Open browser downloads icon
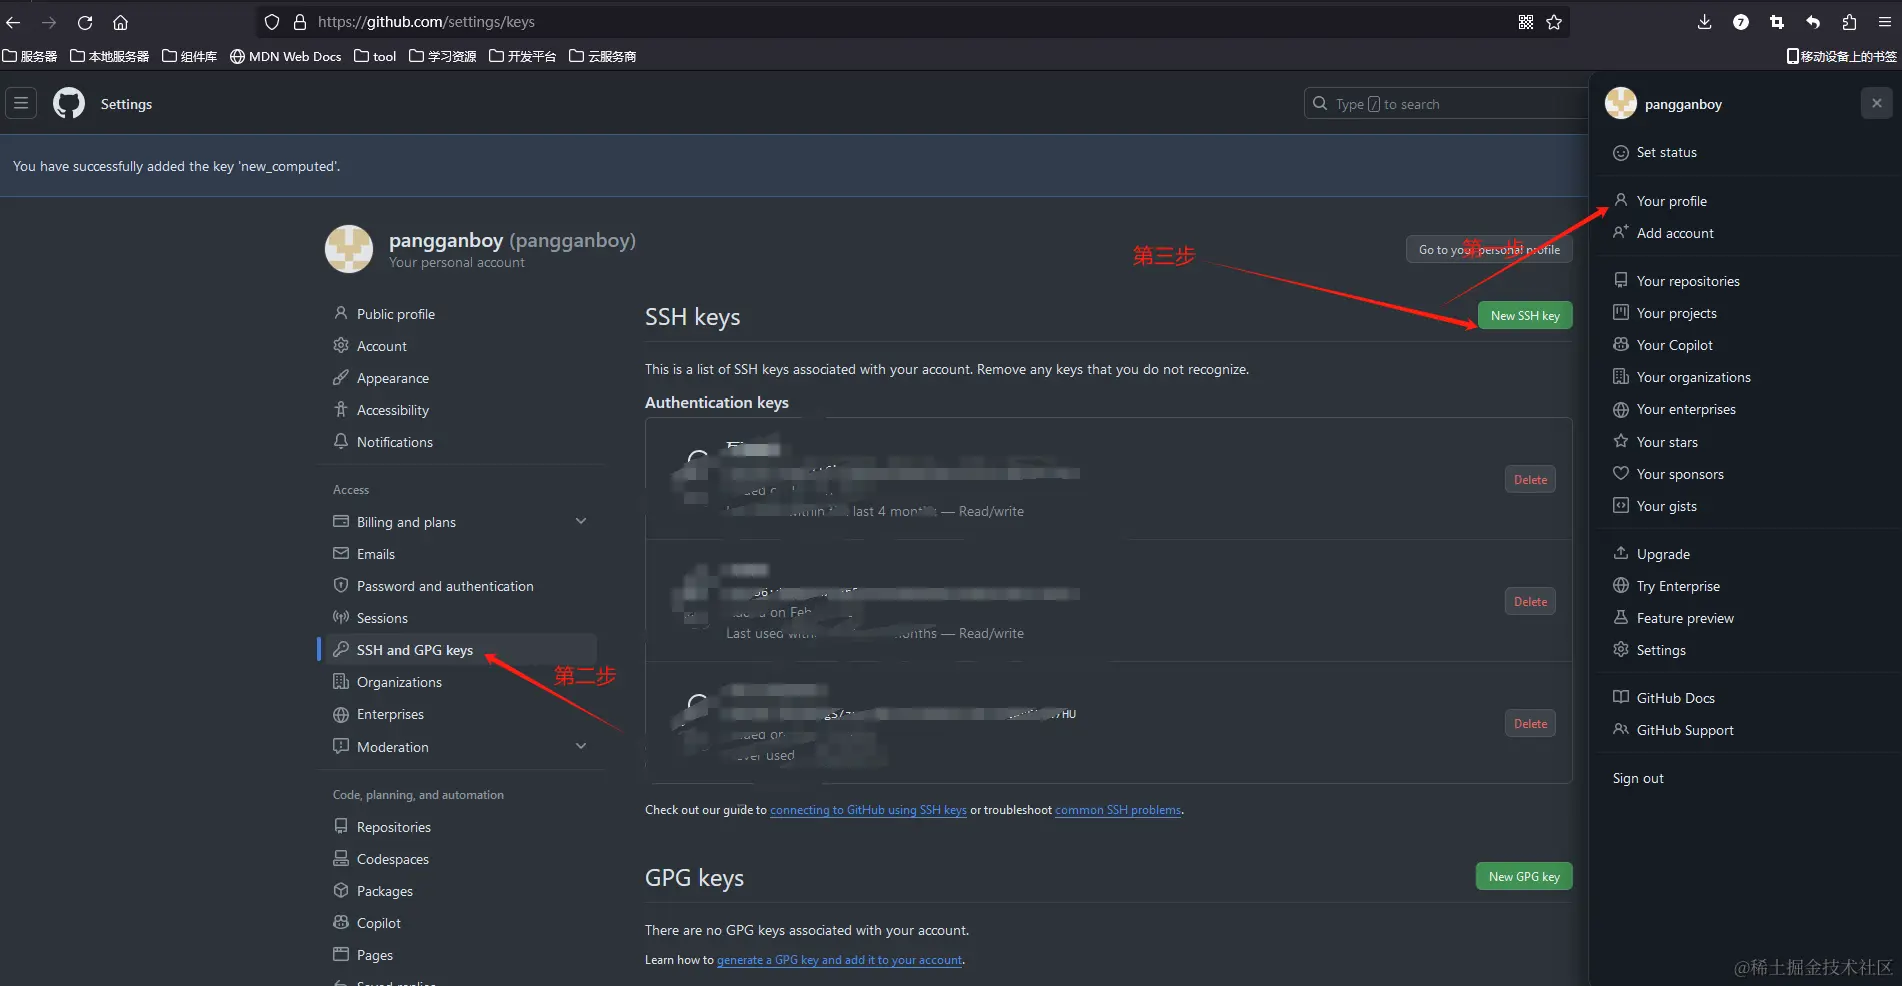This screenshot has height=986, width=1902. tap(1704, 22)
